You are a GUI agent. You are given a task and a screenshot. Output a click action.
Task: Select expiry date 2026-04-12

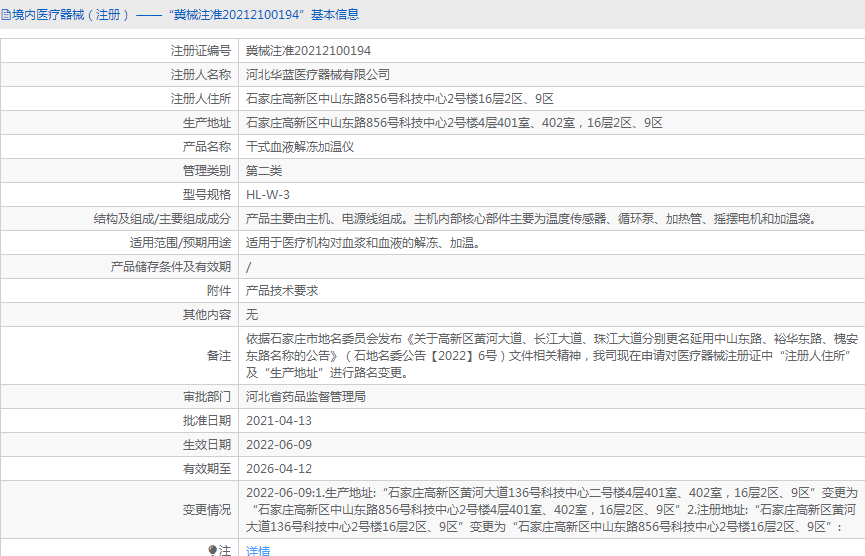[279, 469]
